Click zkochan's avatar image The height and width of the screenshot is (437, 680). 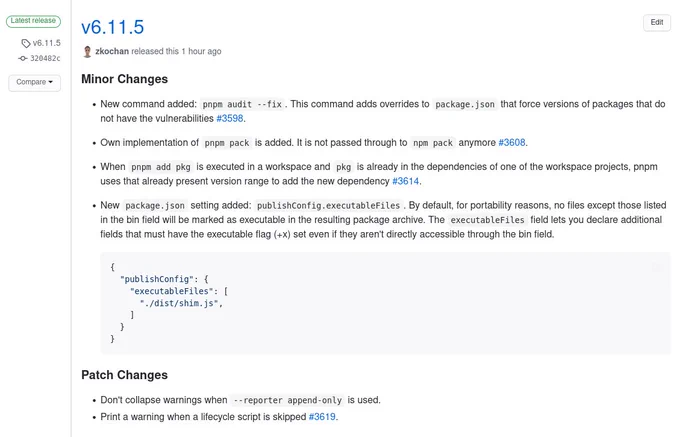click(x=87, y=52)
